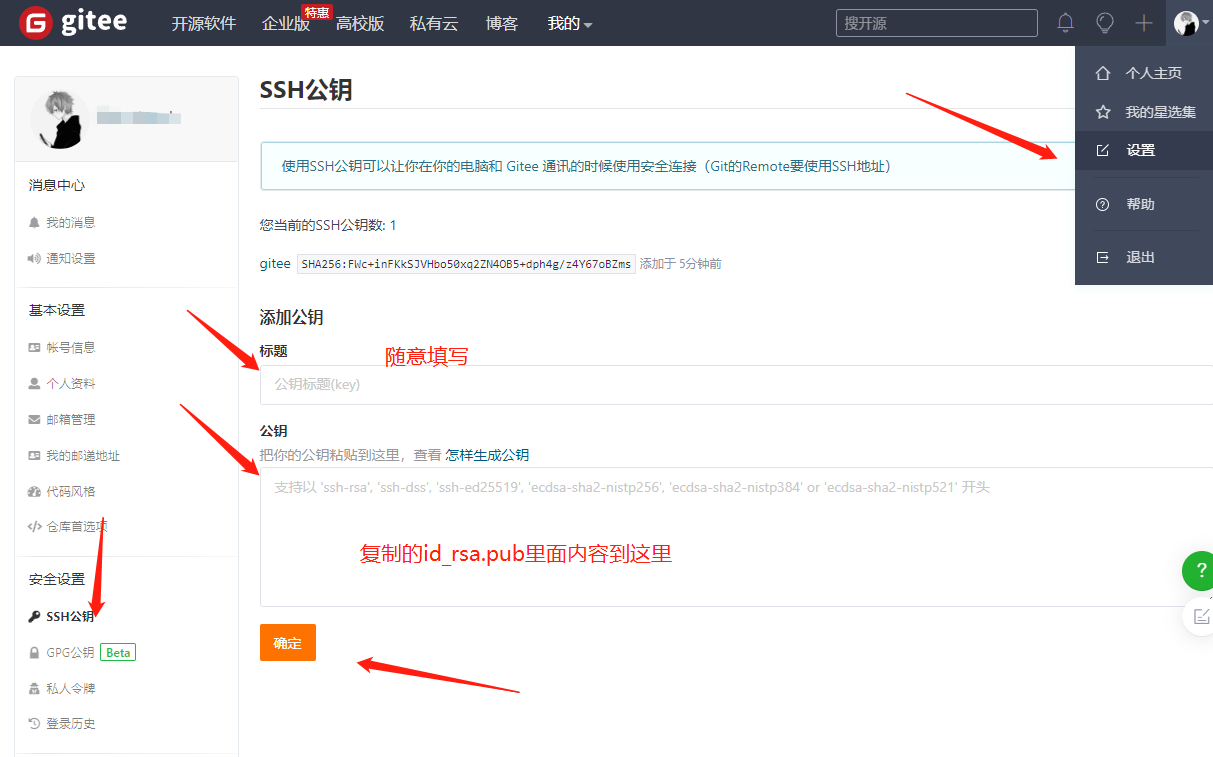Open 邮箱管理 in sidebar
This screenshot has width=1213, height=757.
pos(71,419)
